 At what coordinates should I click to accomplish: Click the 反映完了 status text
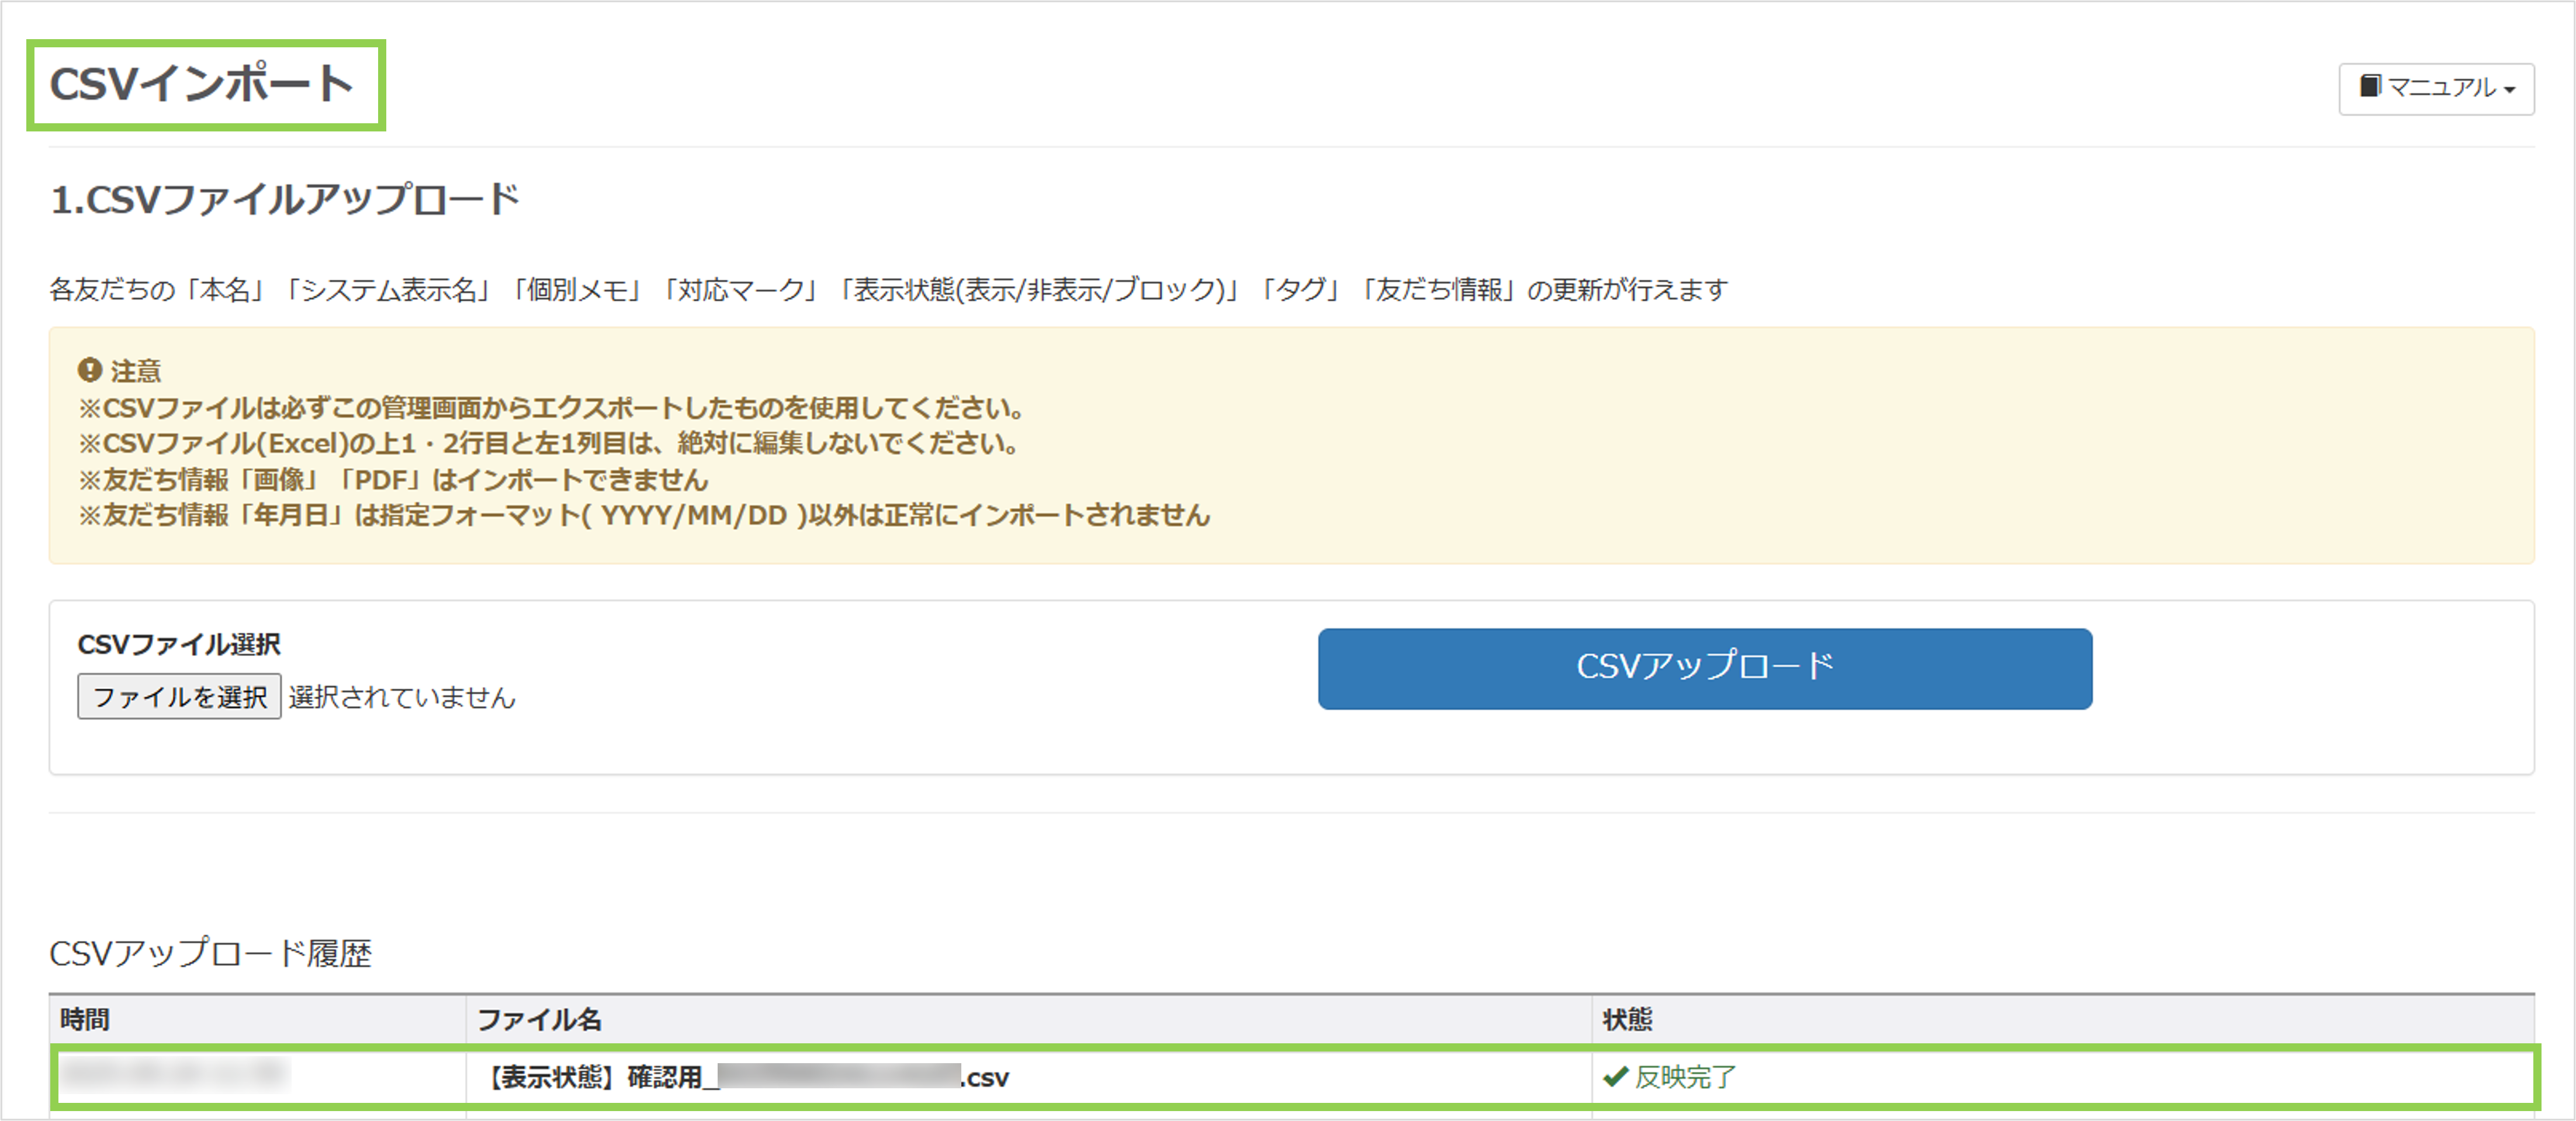[1686, 1077]
